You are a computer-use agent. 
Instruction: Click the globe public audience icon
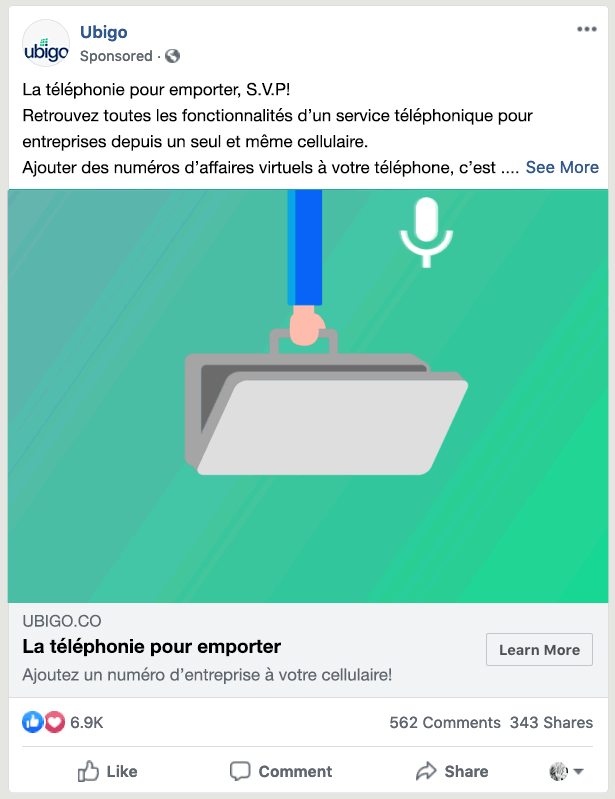point(172,56)
